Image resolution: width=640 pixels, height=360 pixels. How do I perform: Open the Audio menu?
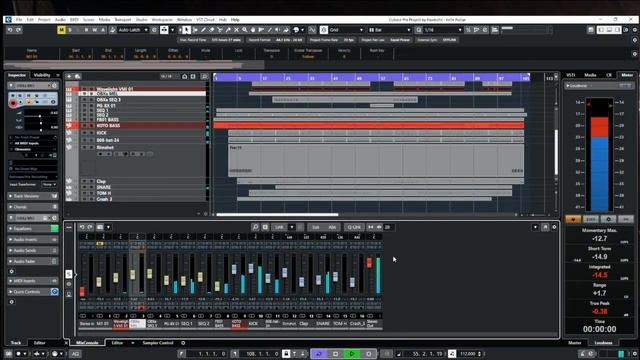coord(60,20)
